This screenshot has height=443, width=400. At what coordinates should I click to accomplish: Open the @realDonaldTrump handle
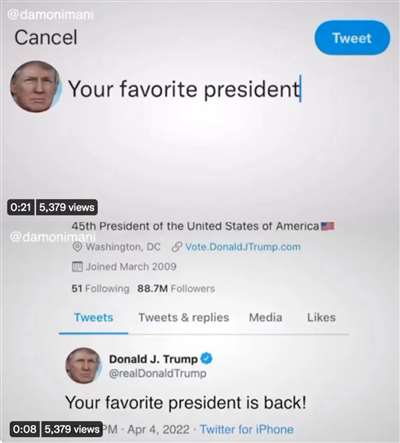click(x=158, y=374)
